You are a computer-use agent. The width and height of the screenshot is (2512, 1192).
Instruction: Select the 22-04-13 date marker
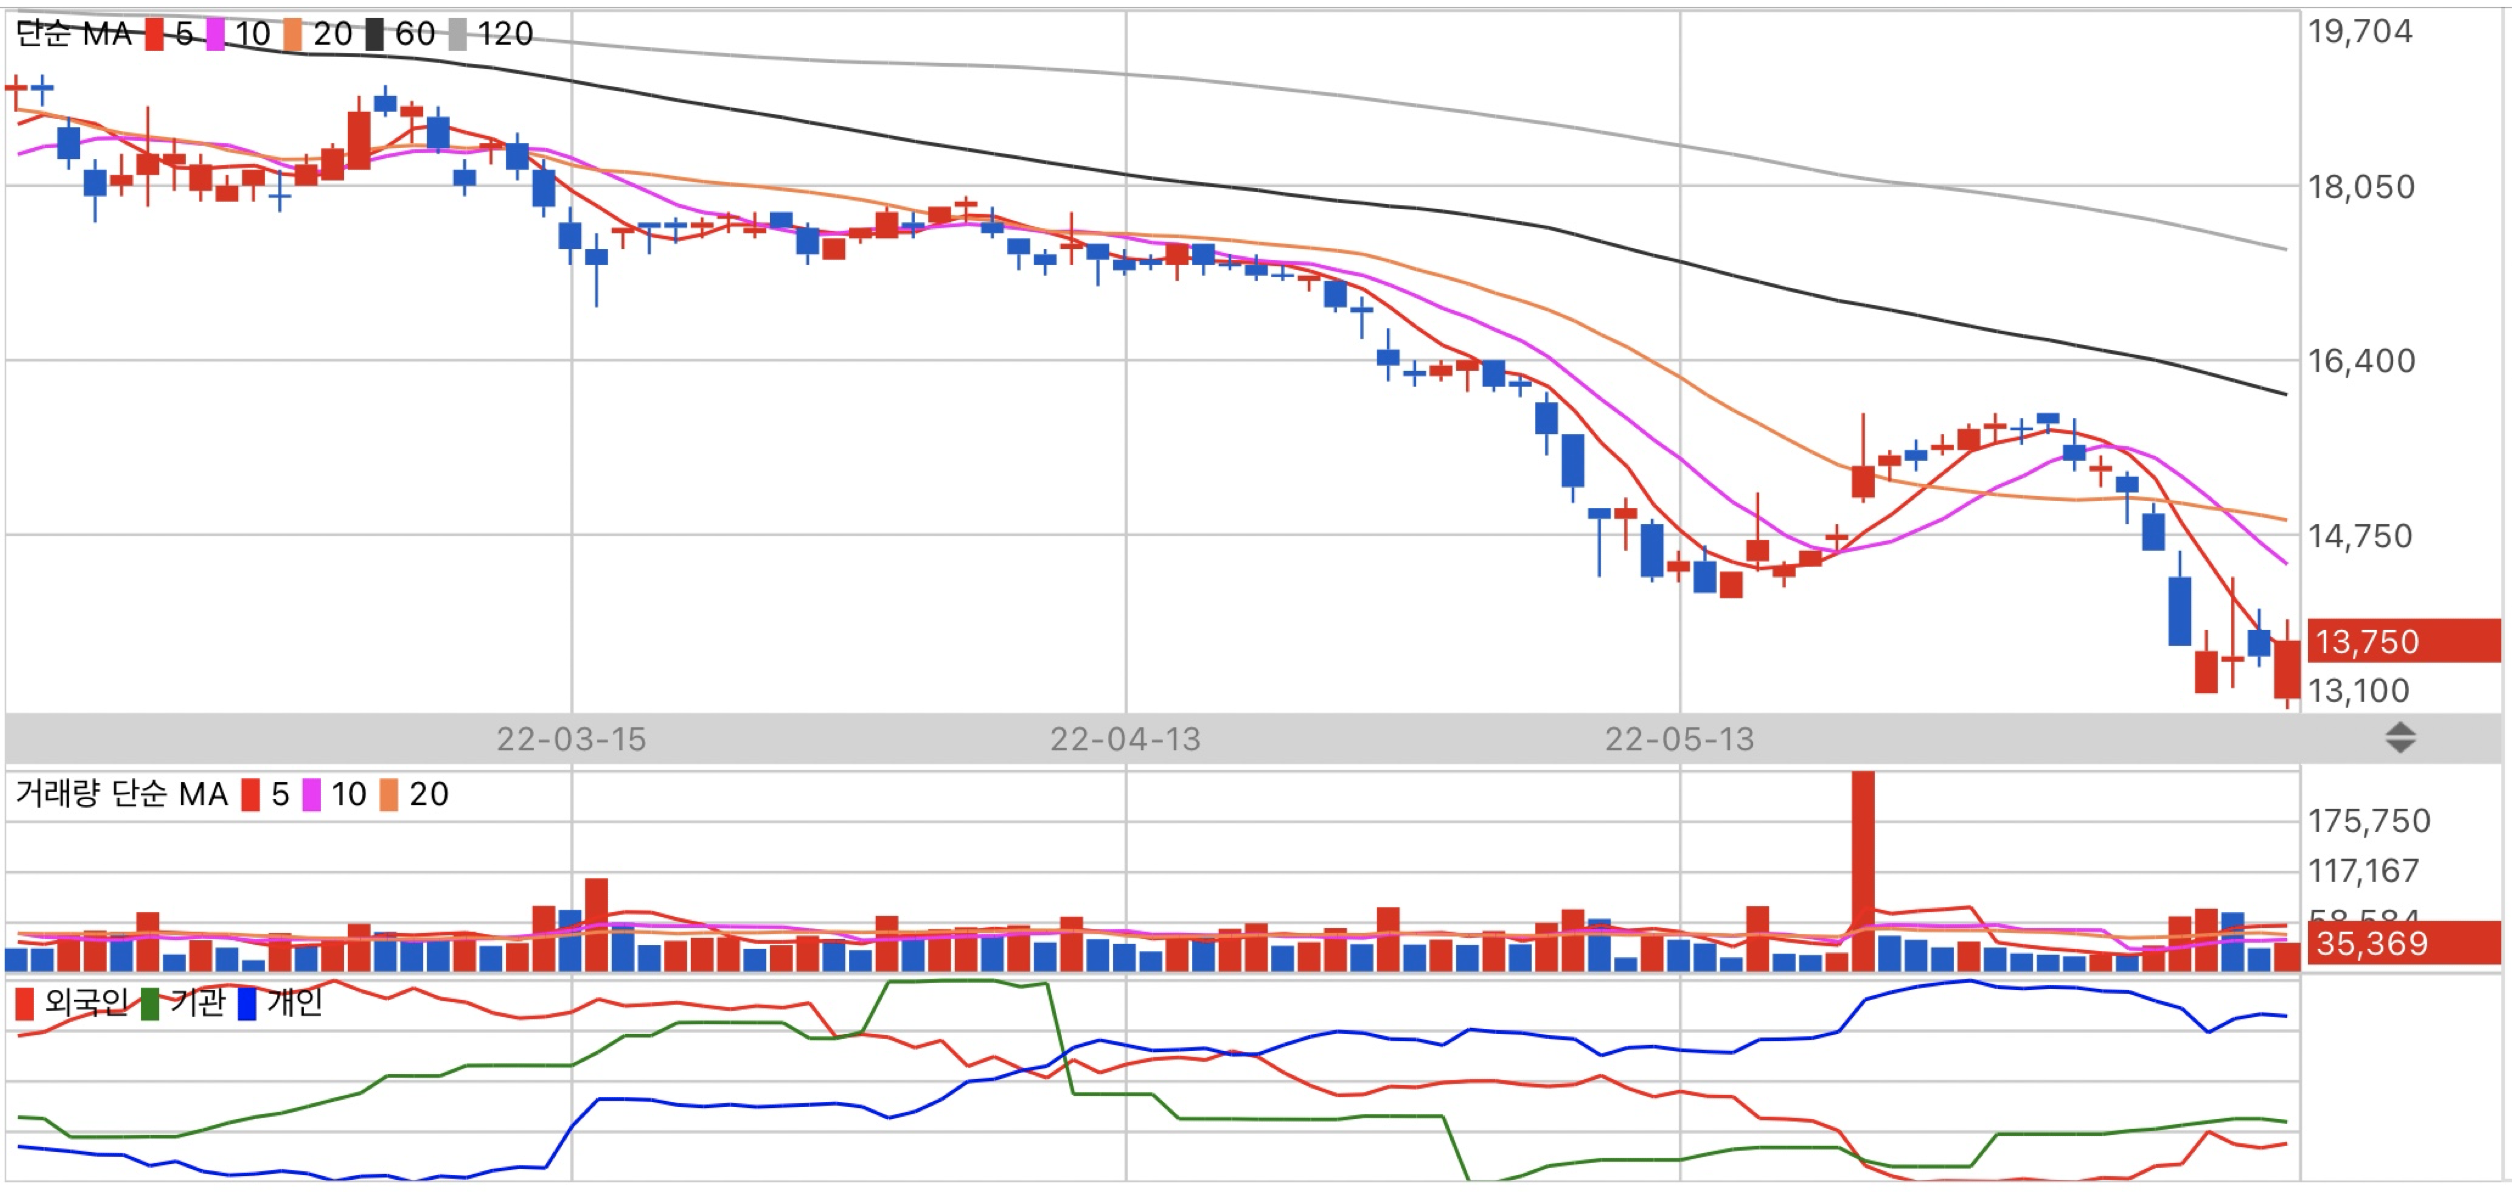click(1125, 739)
